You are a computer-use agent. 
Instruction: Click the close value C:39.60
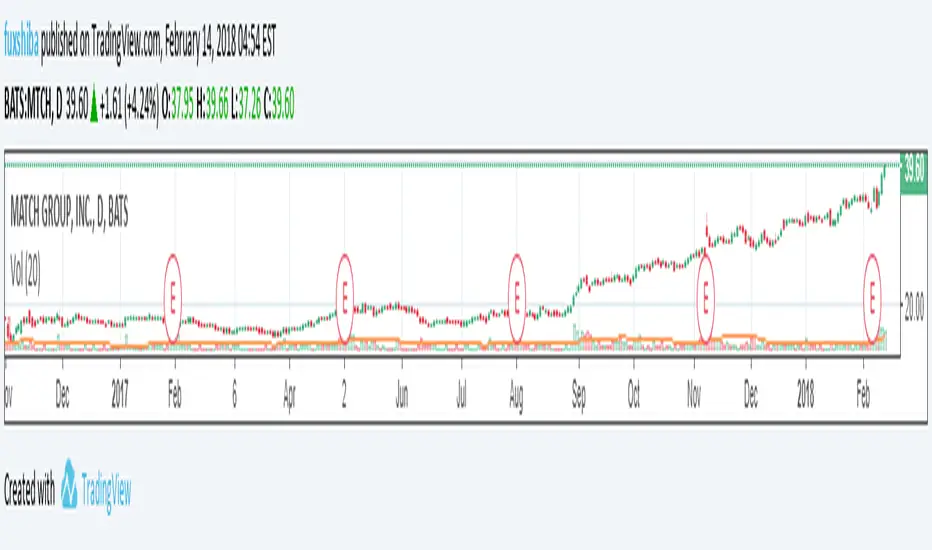pos(279,105)
